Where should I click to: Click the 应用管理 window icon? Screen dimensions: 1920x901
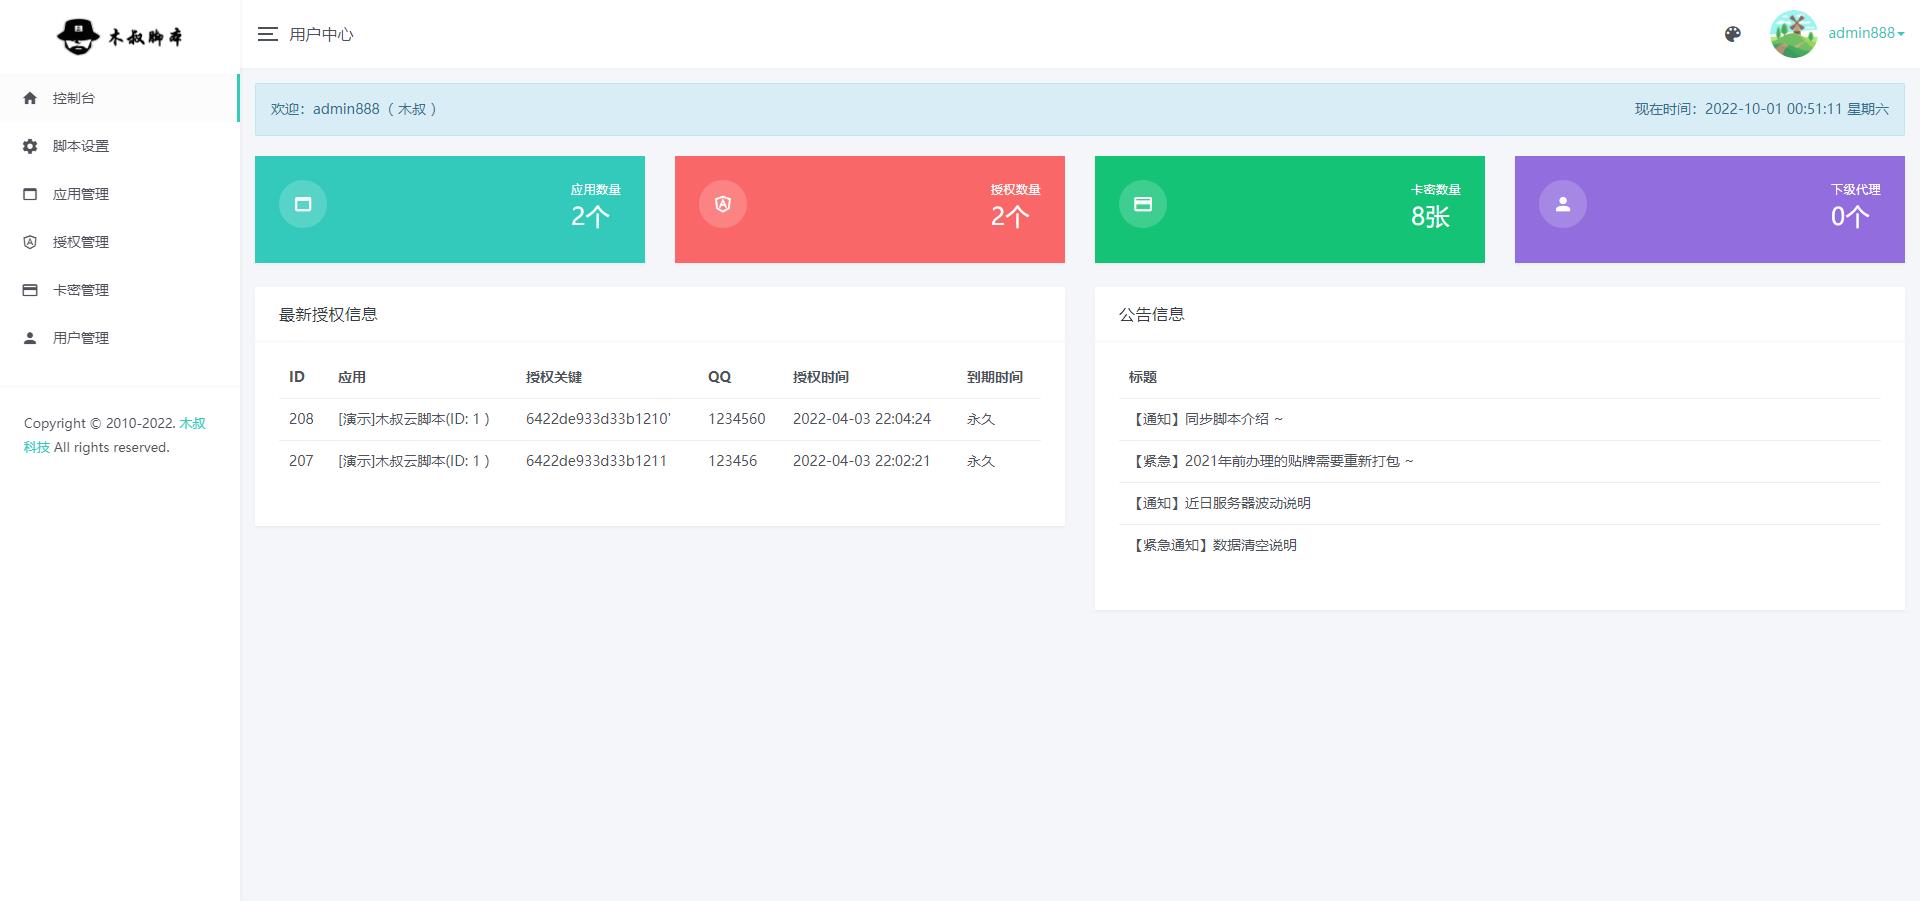(30, 194)
